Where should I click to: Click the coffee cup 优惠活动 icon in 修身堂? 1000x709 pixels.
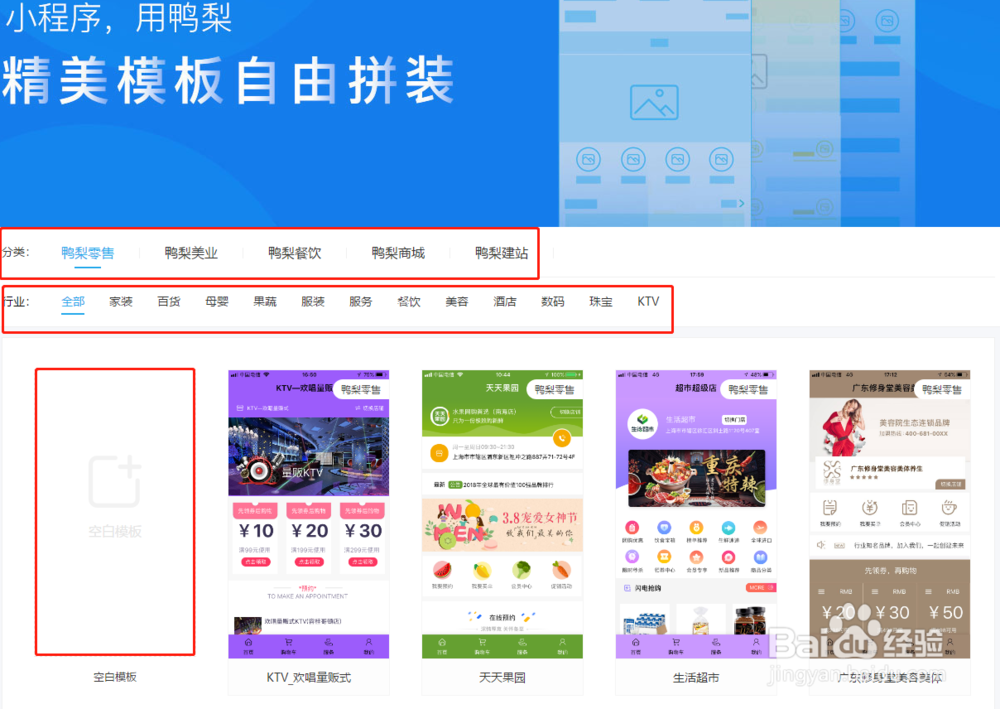[949, 508]
